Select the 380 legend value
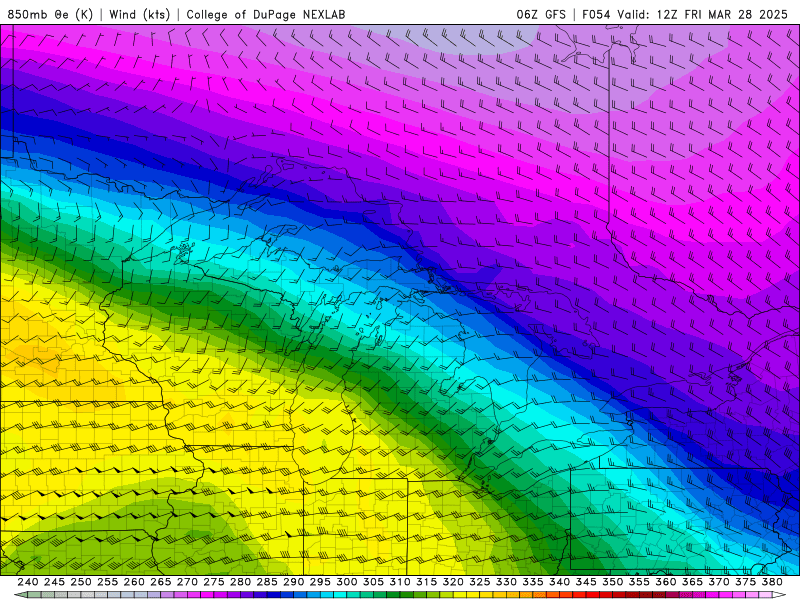 773,582
